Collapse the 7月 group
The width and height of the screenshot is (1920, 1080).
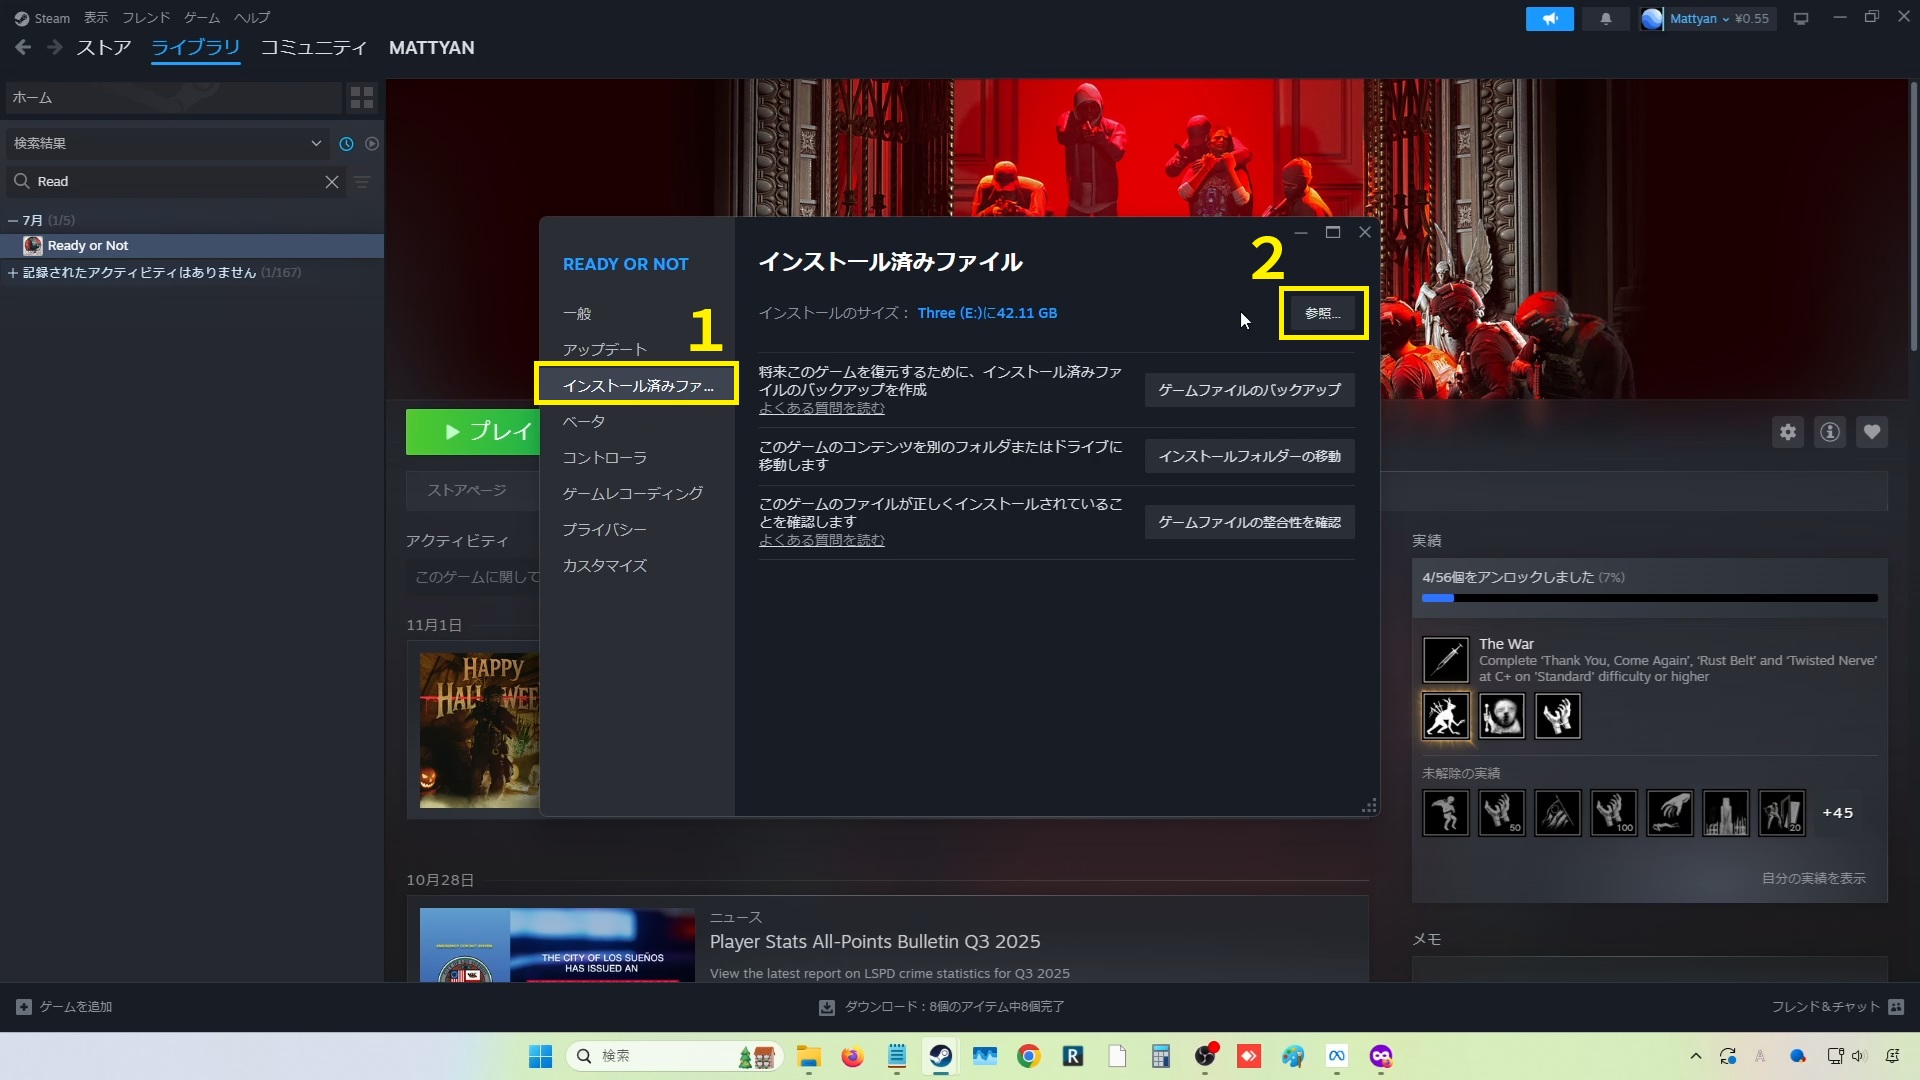point(13,220)
